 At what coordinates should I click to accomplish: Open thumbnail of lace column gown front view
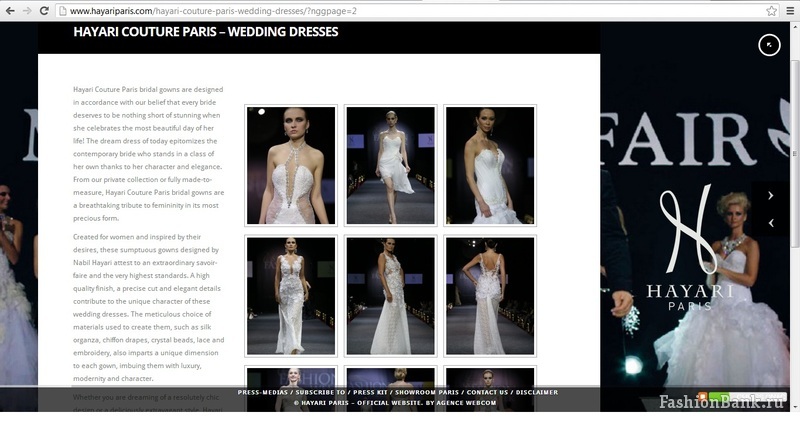(291, 296)
